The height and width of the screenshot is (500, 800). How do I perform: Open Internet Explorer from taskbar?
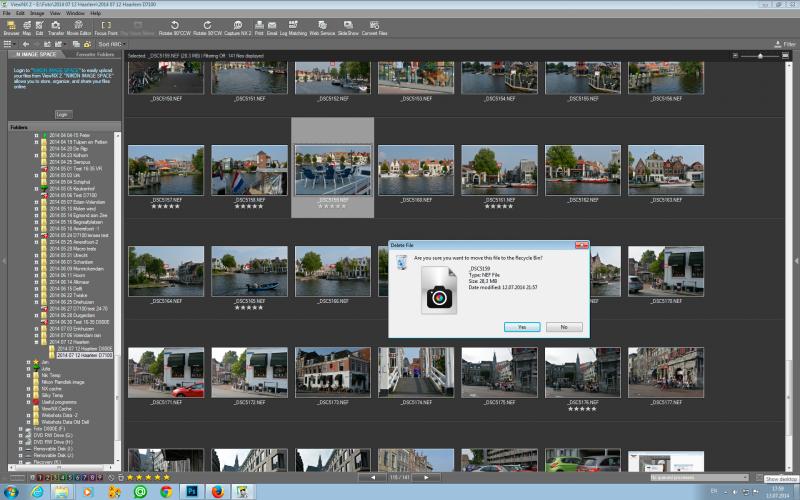click(37, 492)
